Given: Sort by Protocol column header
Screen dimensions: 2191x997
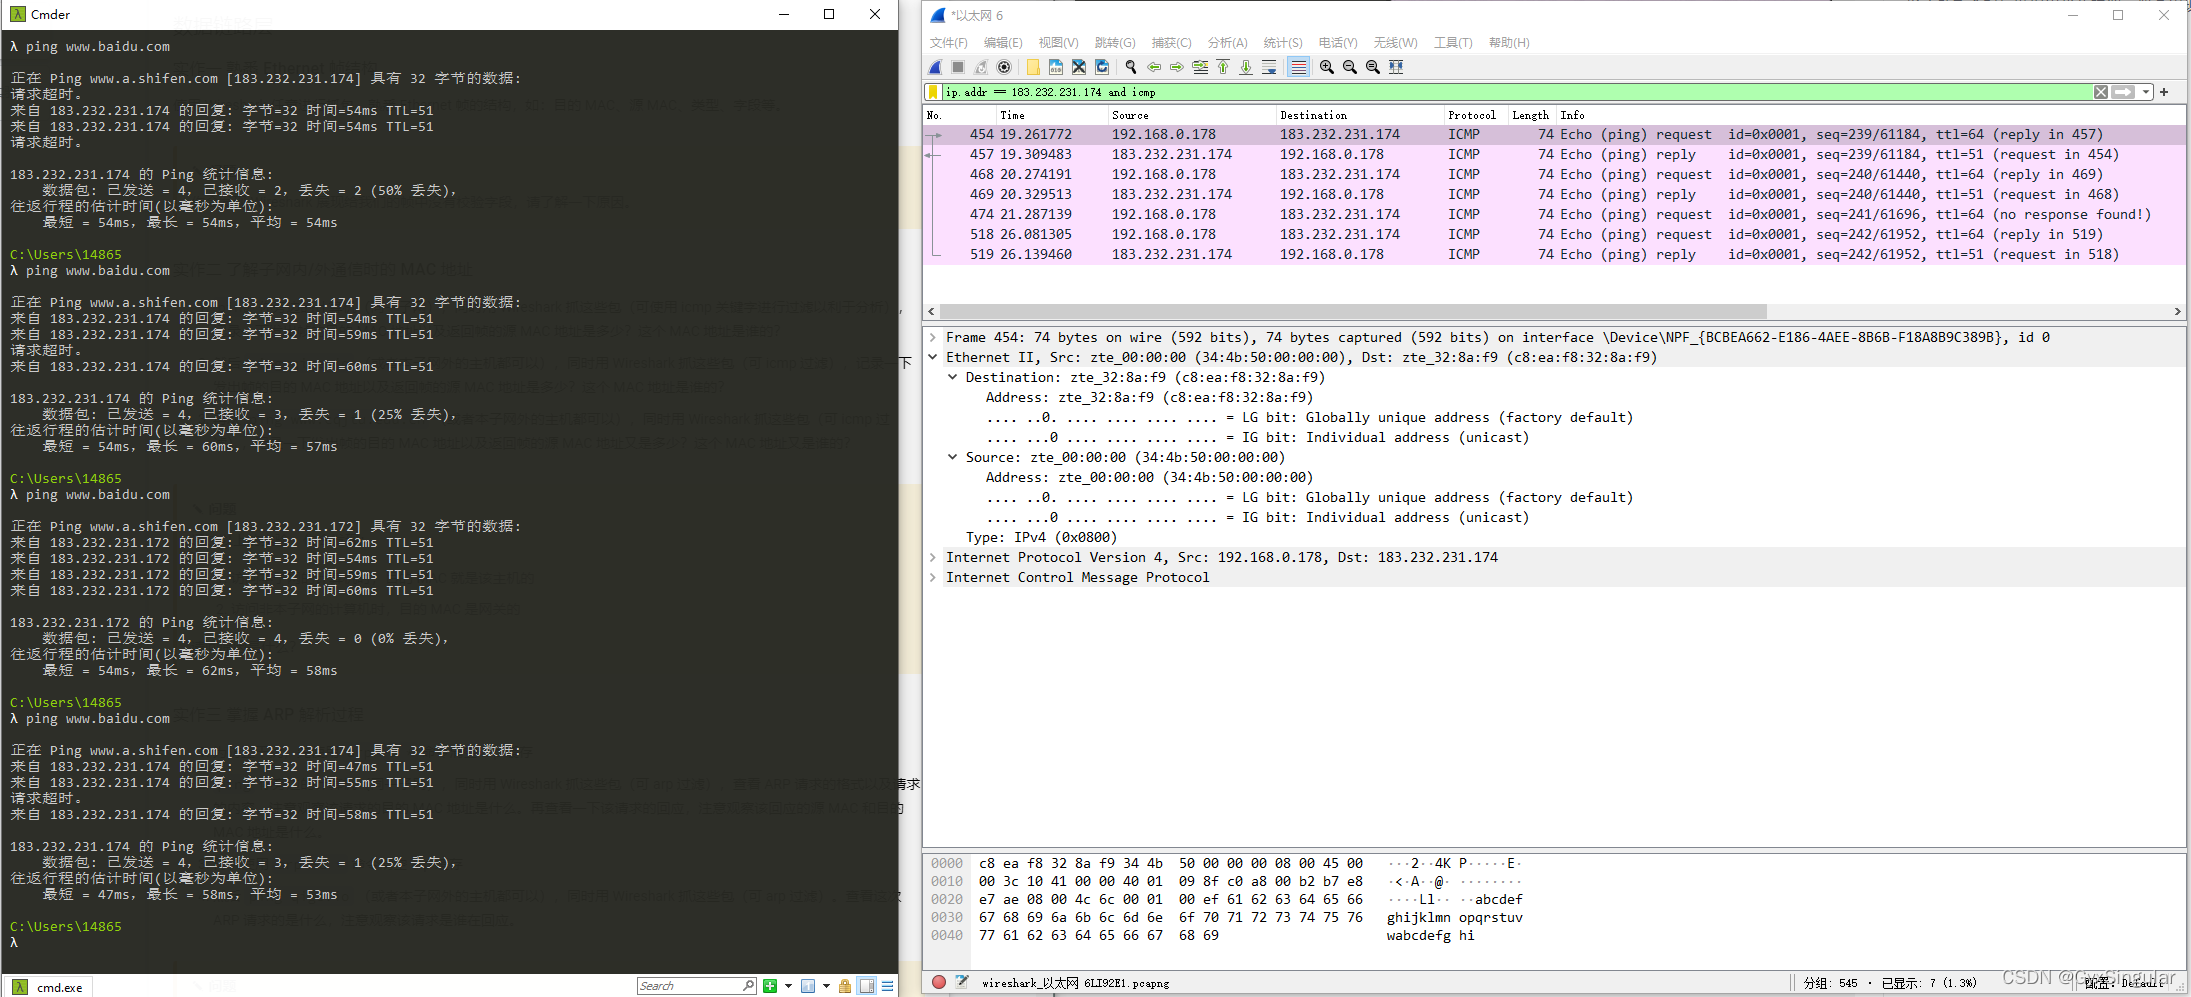Looking at the screenshot, I should (1476, 115).
